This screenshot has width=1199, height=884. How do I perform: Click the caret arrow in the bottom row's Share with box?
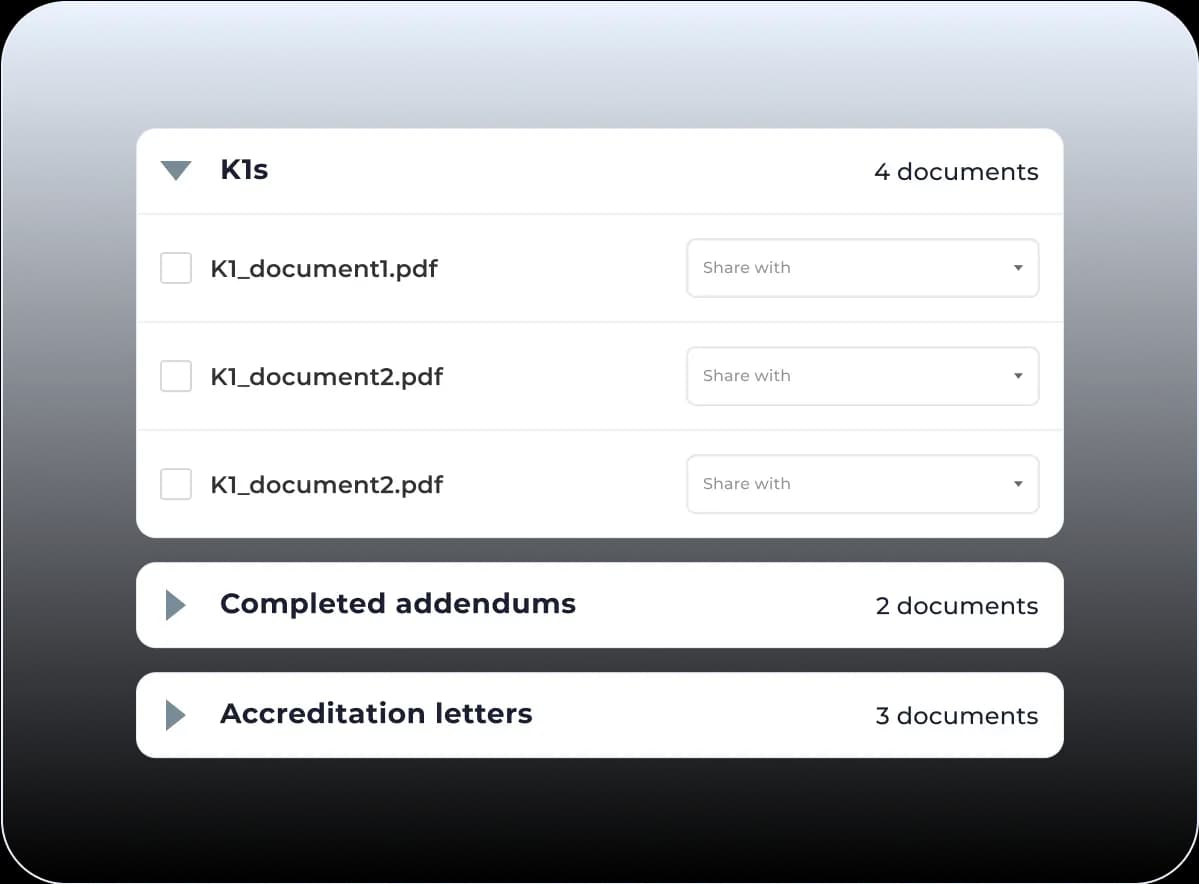coord(1018,484)
